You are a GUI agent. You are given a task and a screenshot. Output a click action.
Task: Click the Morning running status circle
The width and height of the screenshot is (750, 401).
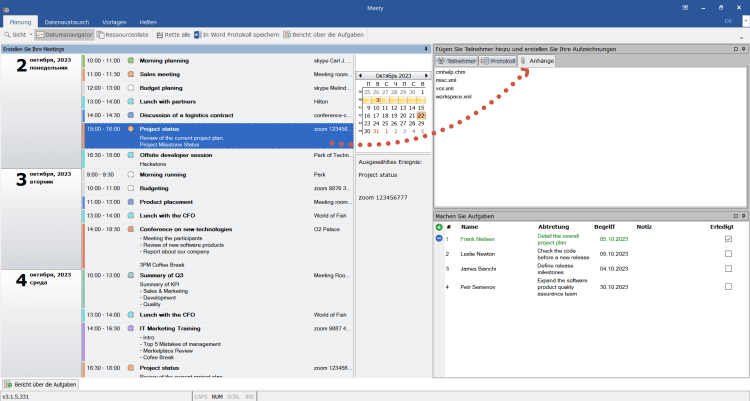click(131, 175)
